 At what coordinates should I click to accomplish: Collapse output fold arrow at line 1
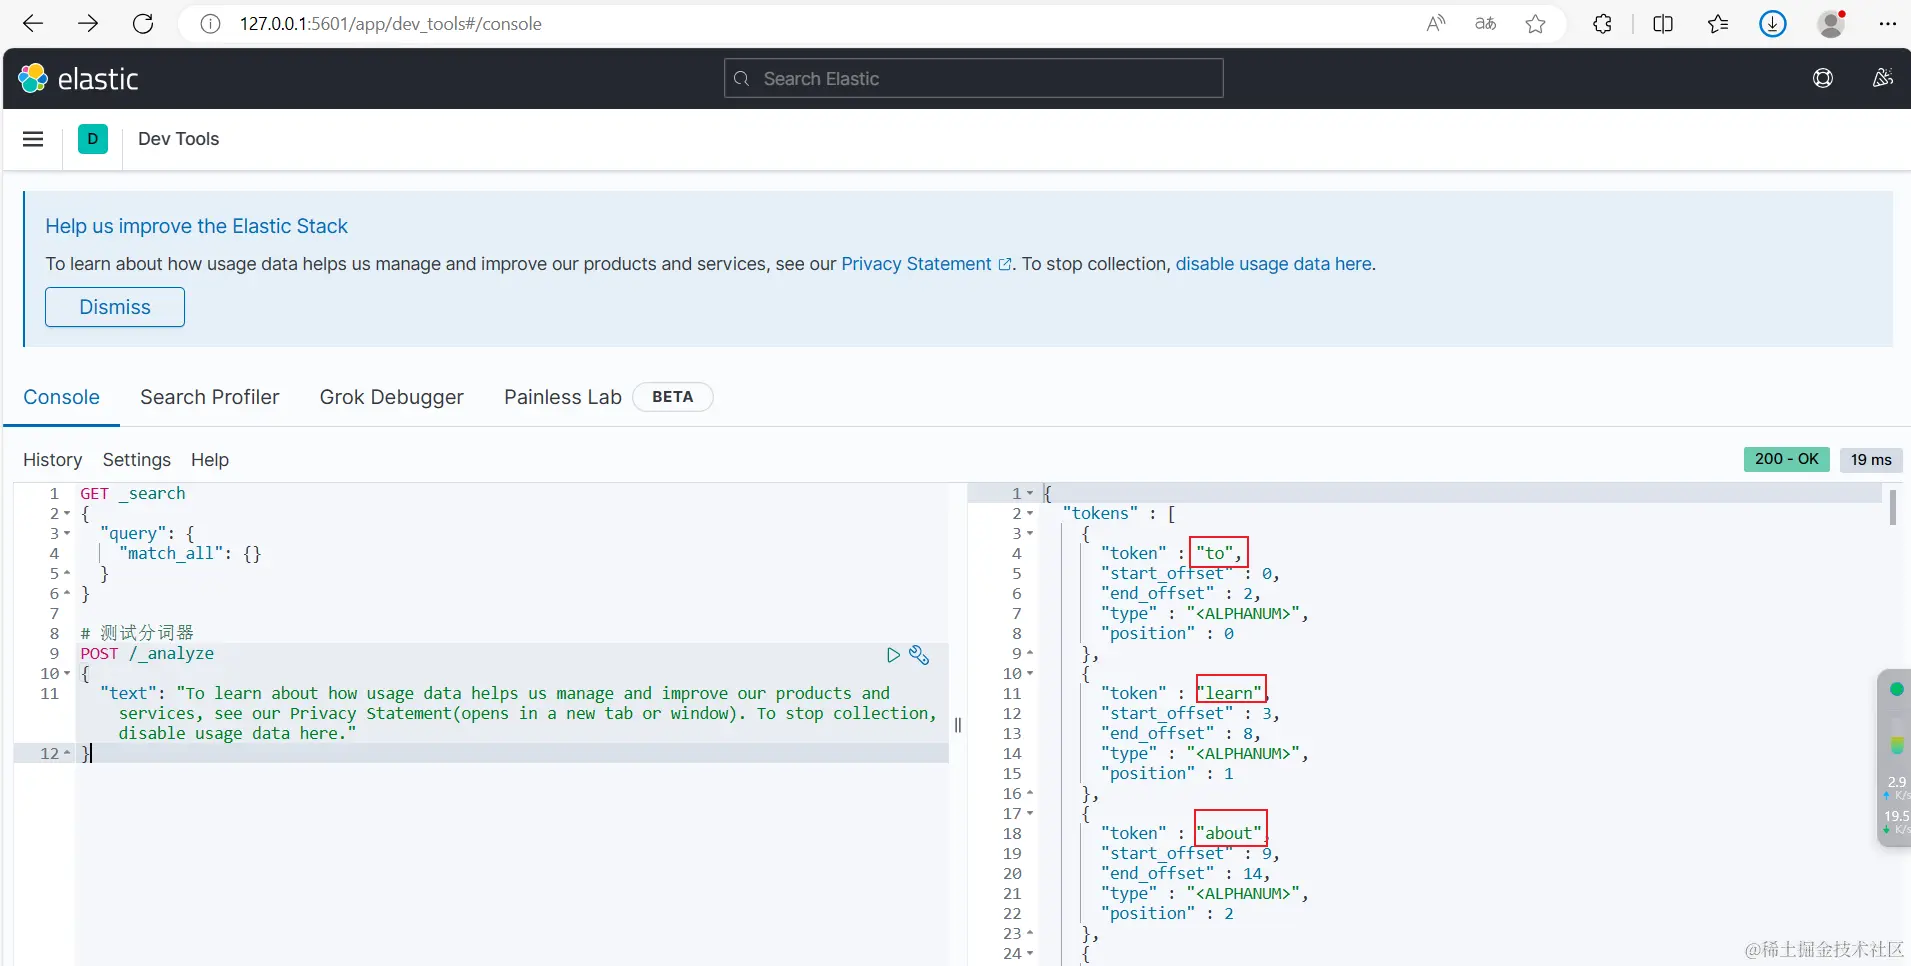[x=1030, y=494]
